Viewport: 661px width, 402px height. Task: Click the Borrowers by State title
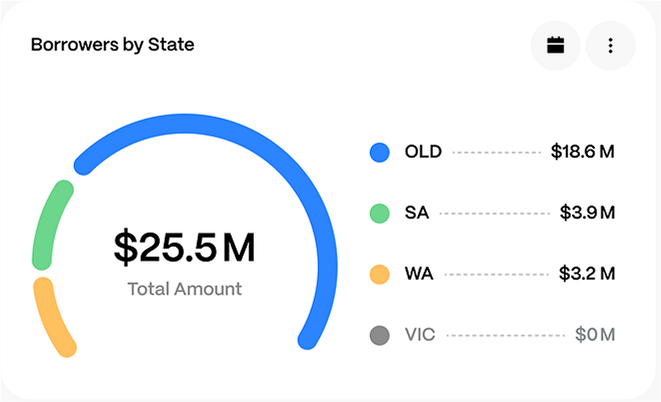112,45
